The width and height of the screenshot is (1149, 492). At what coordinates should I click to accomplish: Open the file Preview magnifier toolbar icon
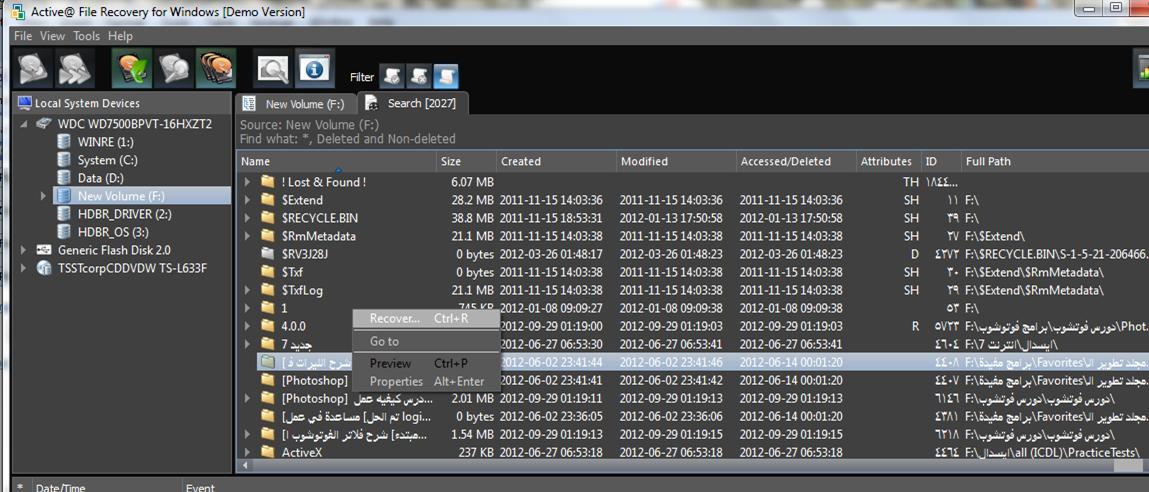pyautogui.click(x=272, y=69)
